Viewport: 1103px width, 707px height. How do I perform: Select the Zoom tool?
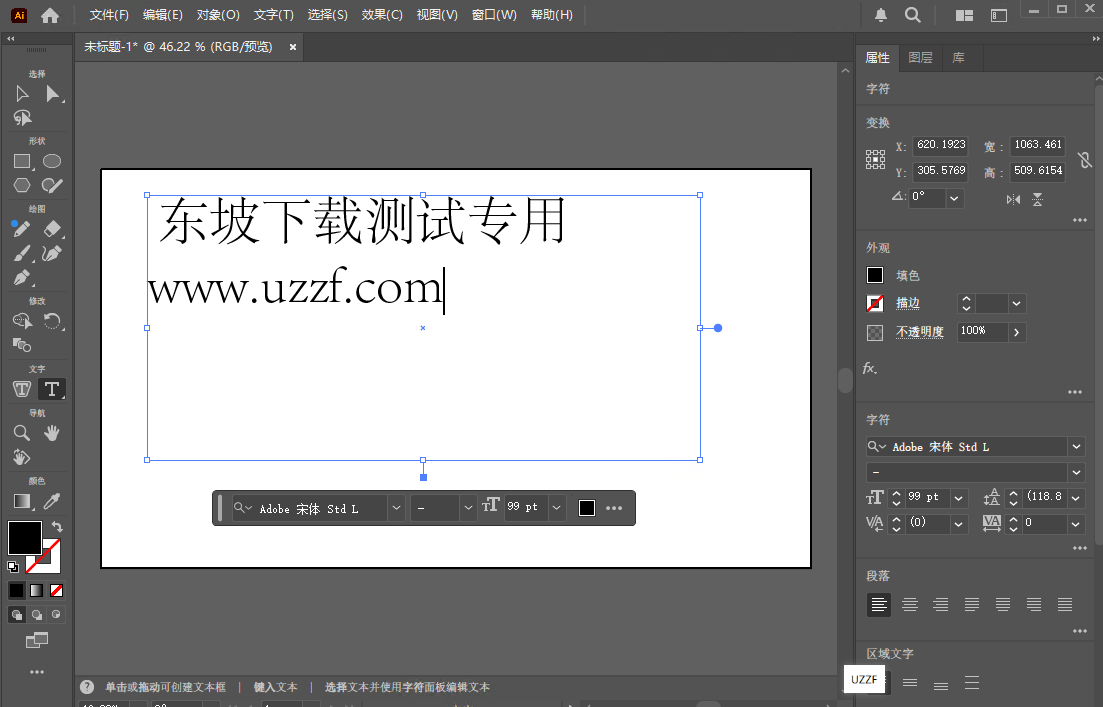click(x=21, y=432)
